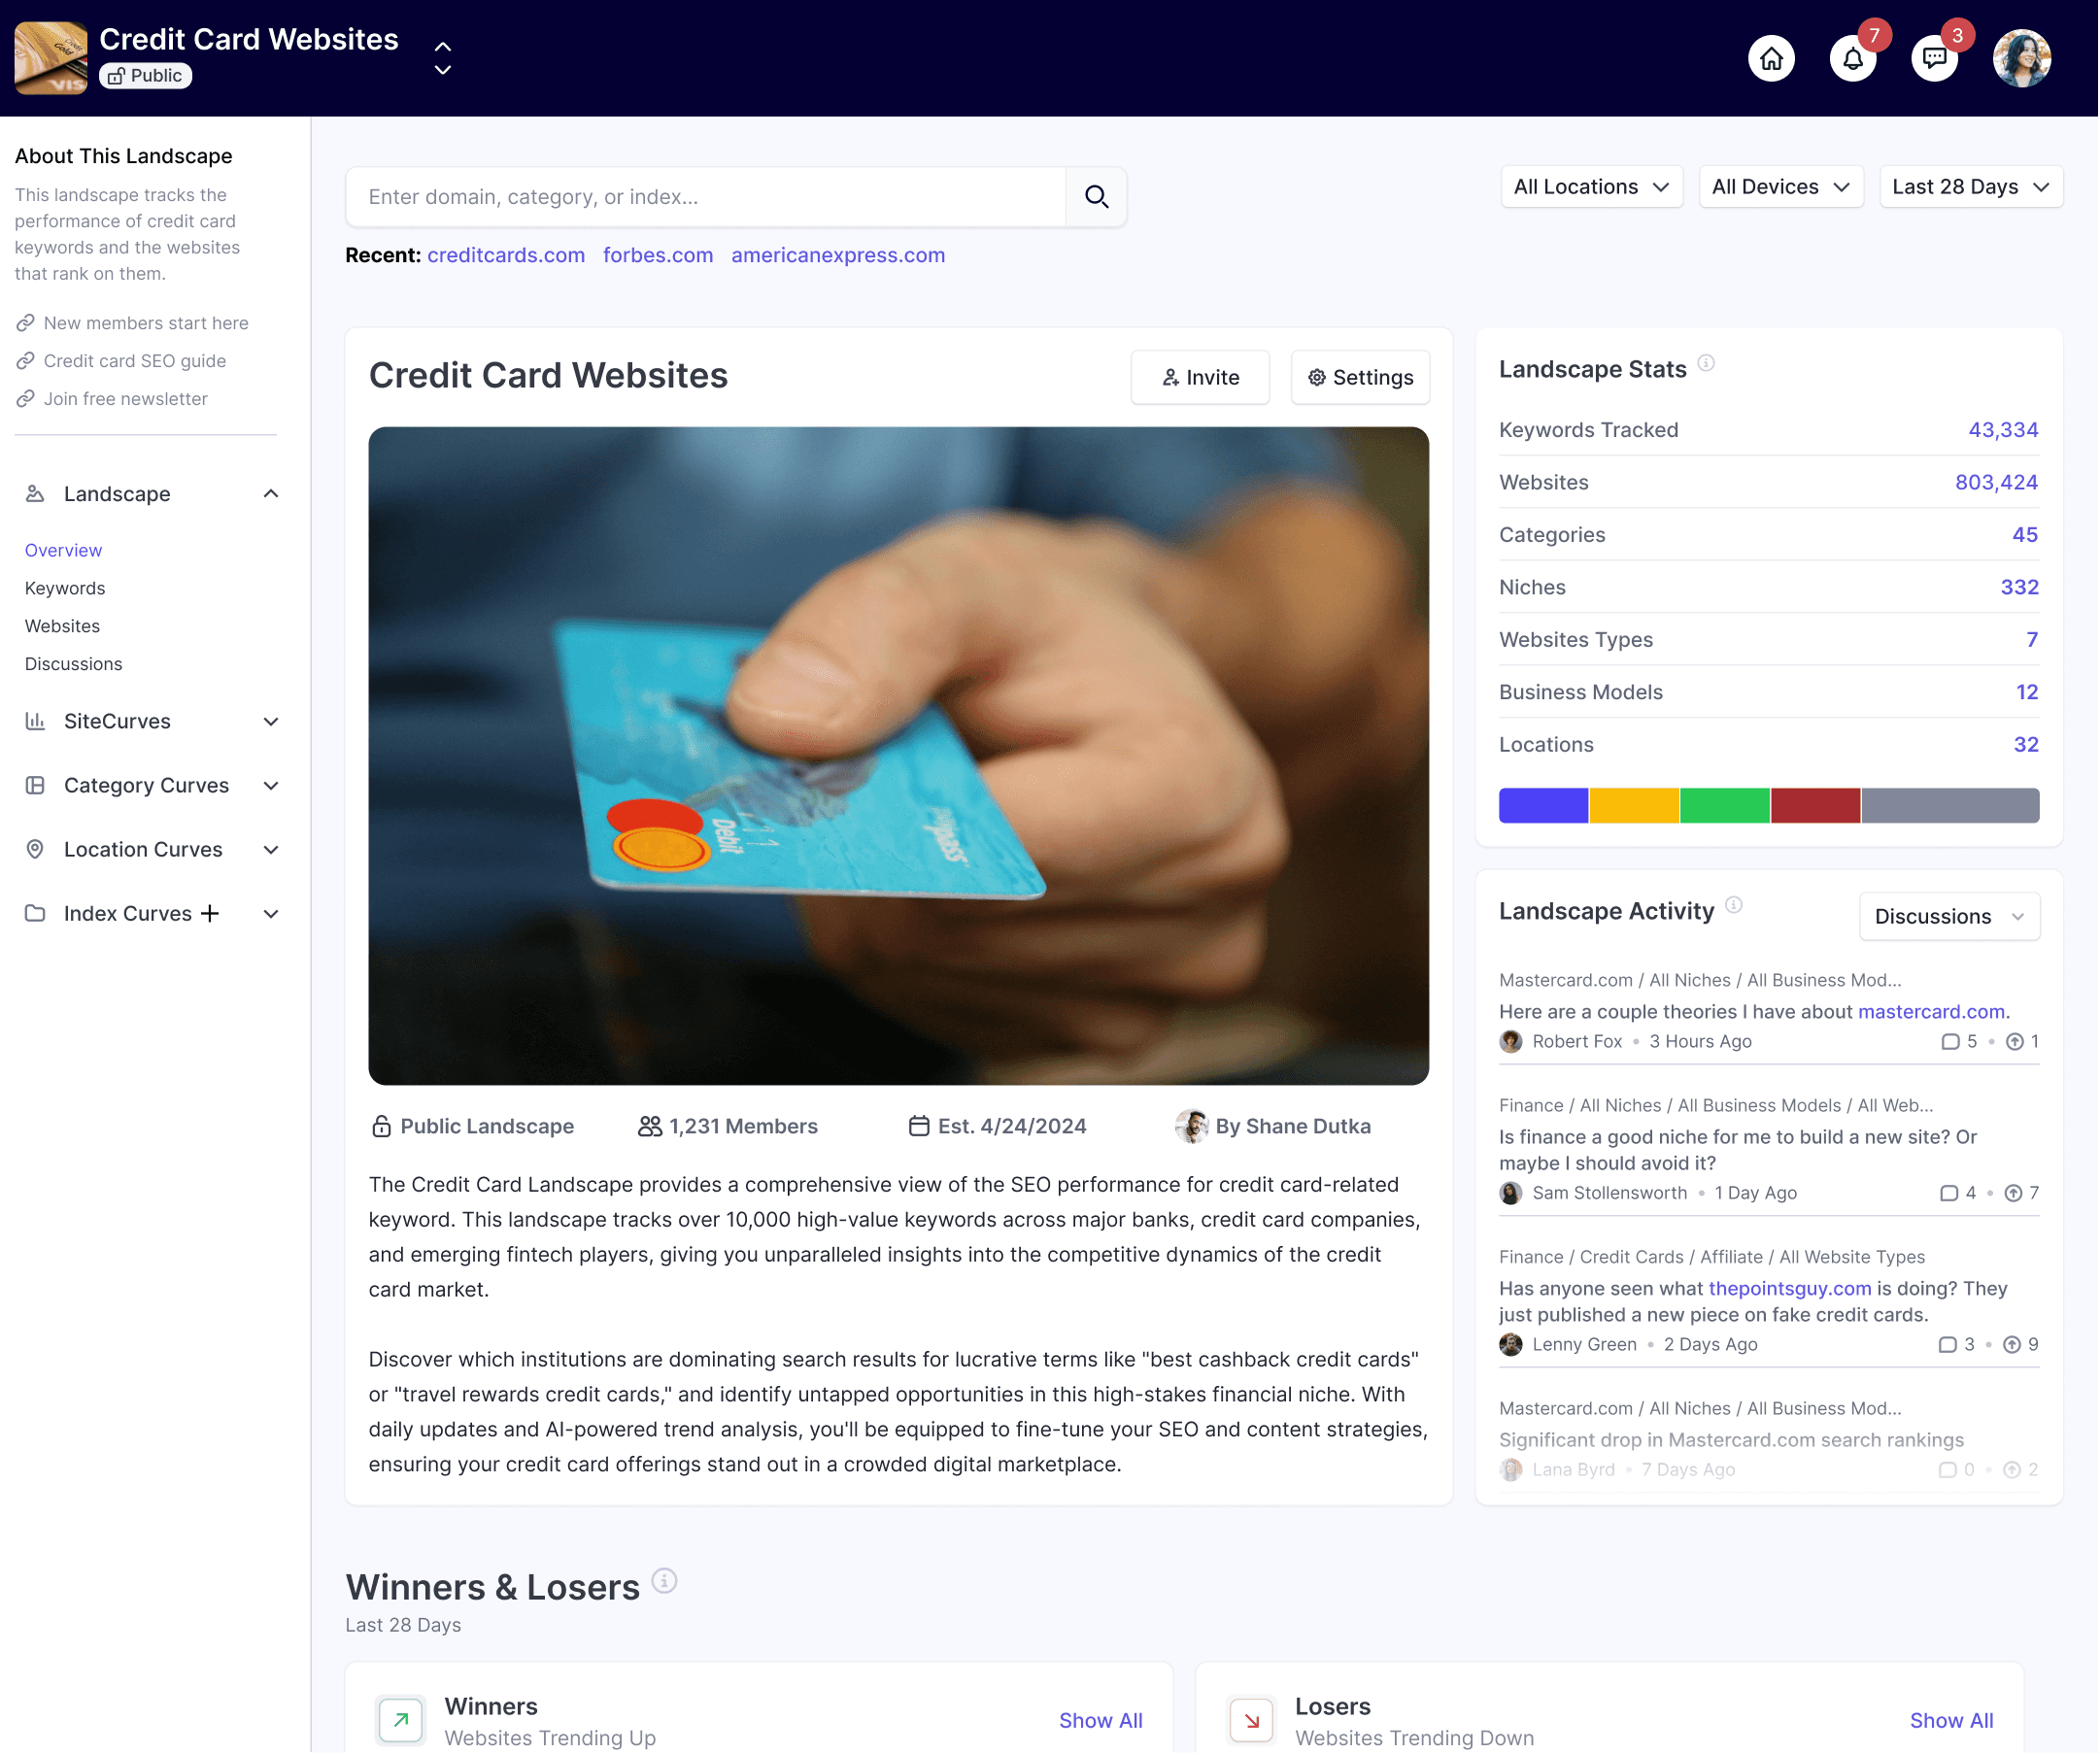Click upvote icon on Sam Stollensworth's post
2100x1753 pixels.
pyautogui.click(x=2014, y=1194)
